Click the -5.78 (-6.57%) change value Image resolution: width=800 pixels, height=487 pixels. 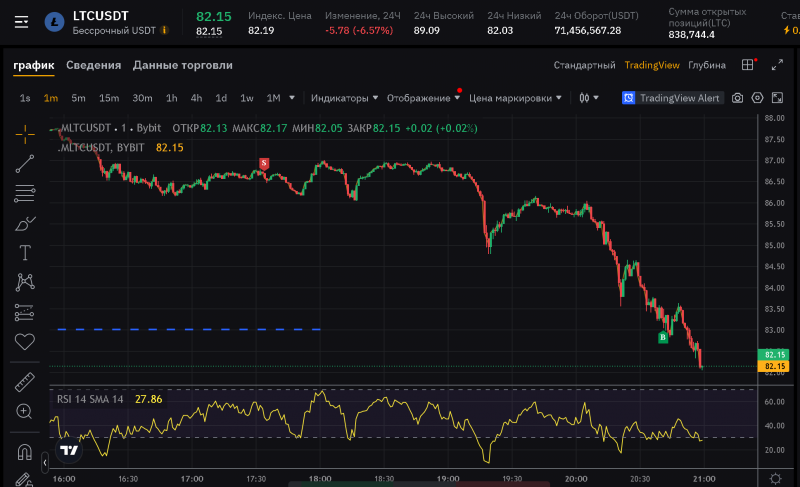(x=359, y=31)
